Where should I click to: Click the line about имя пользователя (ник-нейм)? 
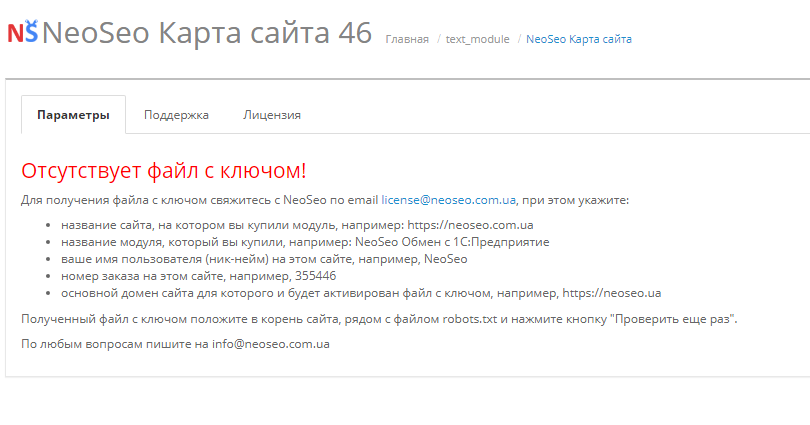point(264,259)
